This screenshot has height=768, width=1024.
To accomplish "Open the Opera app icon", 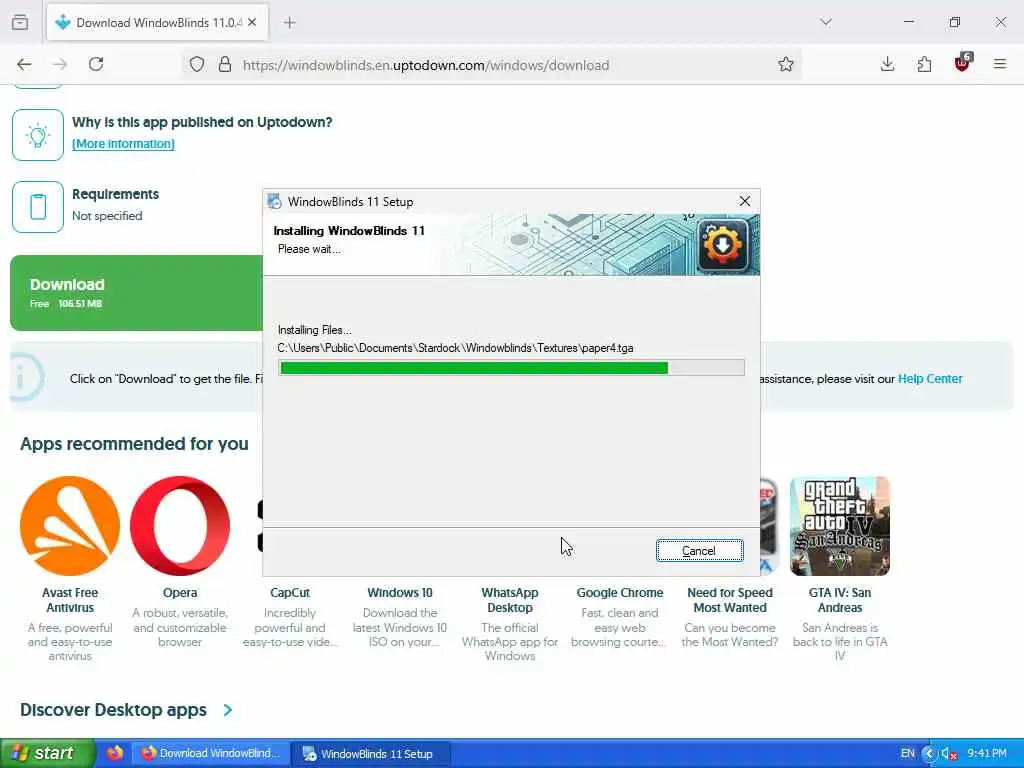I will tap(180, 526).
